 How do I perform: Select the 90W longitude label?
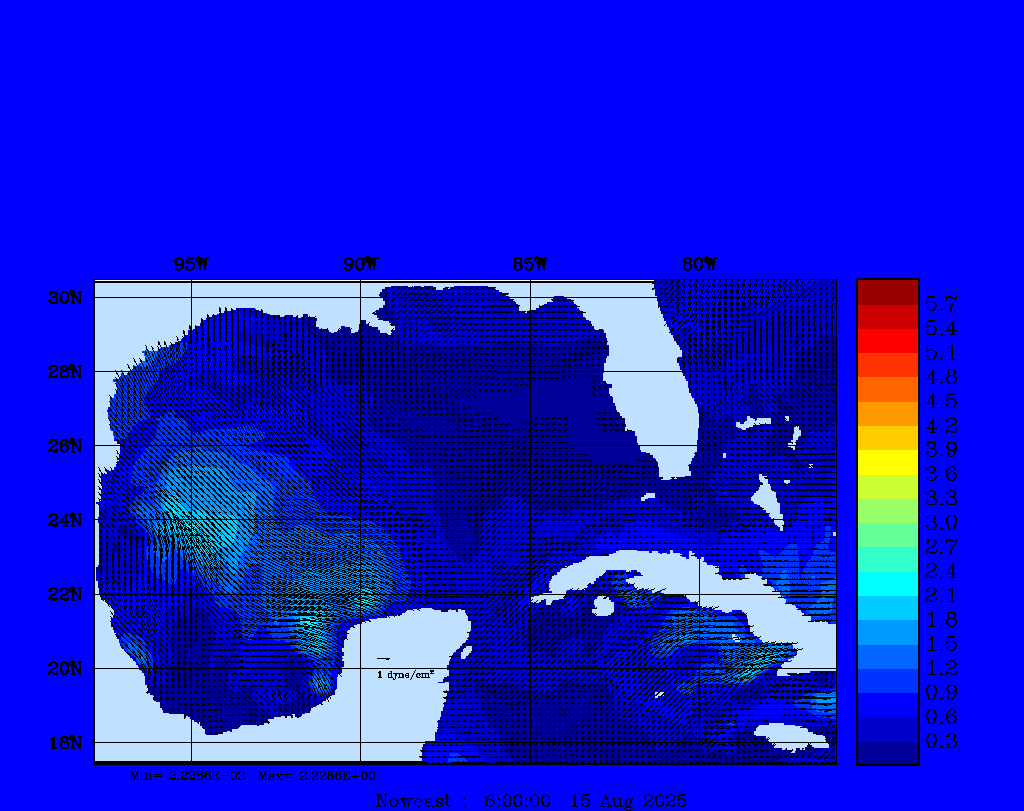(361, 265)
